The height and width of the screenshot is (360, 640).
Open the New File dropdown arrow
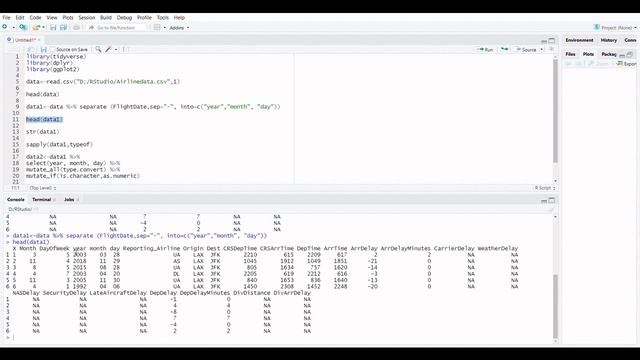13,28
